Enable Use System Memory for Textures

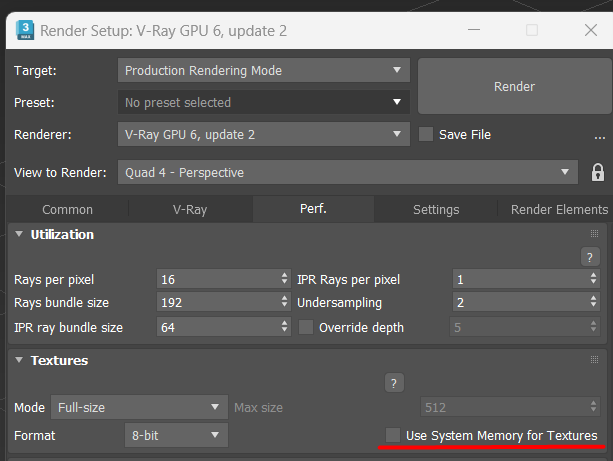tap(393, 435)
